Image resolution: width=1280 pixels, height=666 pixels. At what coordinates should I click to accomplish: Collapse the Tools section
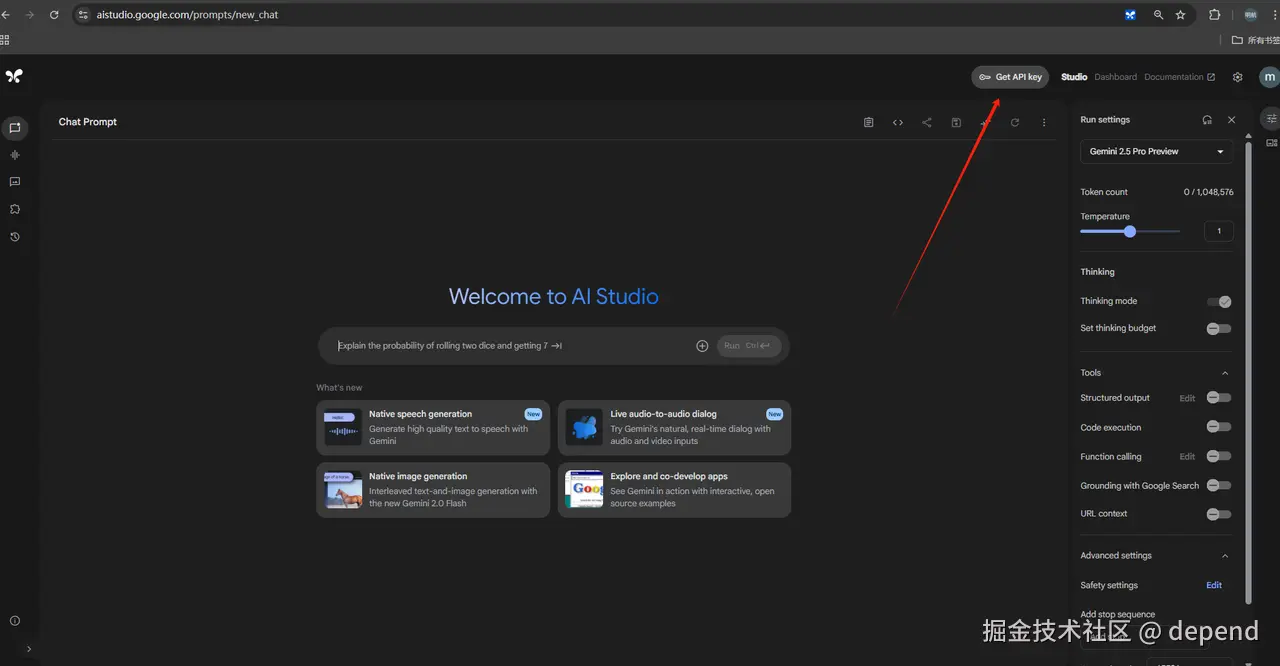click(x=1225, y=373)
